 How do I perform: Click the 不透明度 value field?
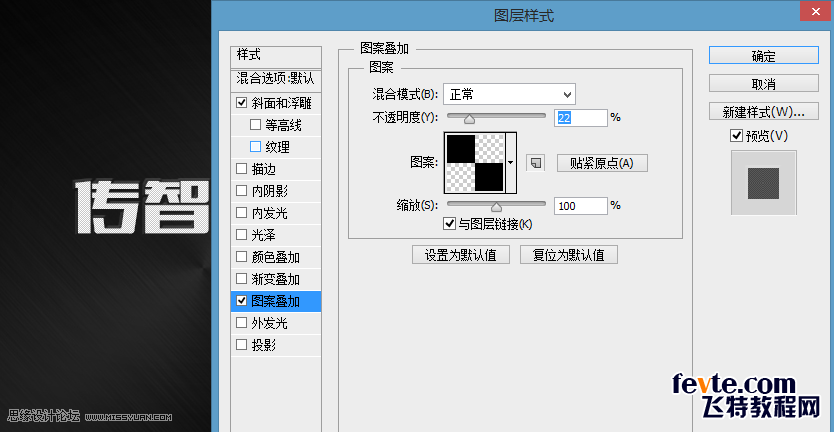(x=580, y=118)
